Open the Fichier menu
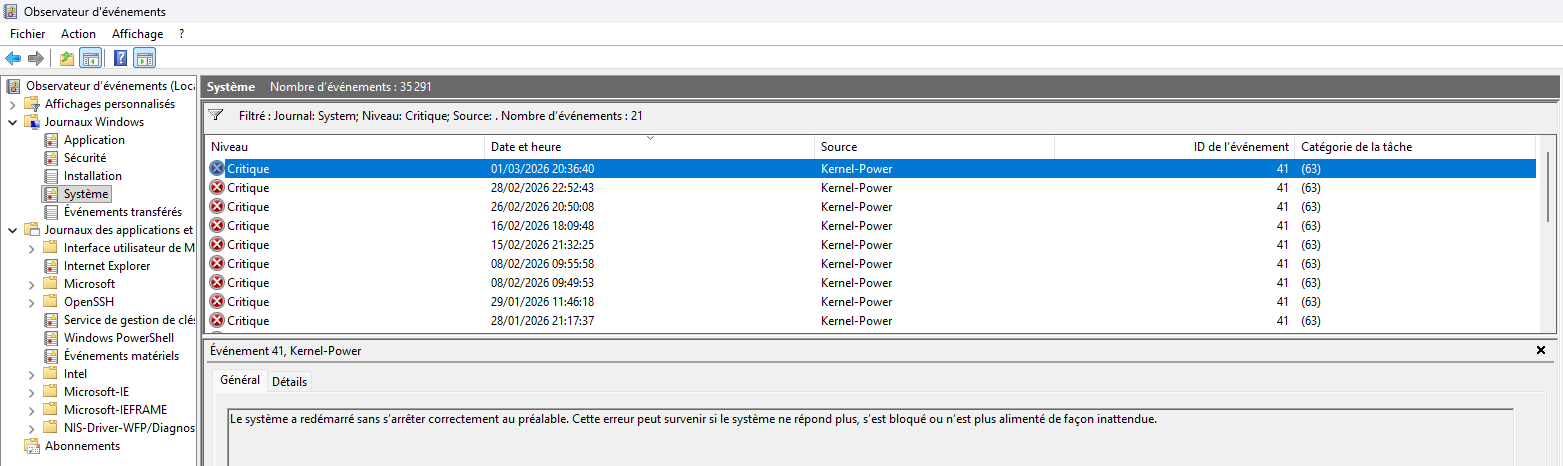The width and height of the screenshot is (1563, 466). tap(28, 34)
